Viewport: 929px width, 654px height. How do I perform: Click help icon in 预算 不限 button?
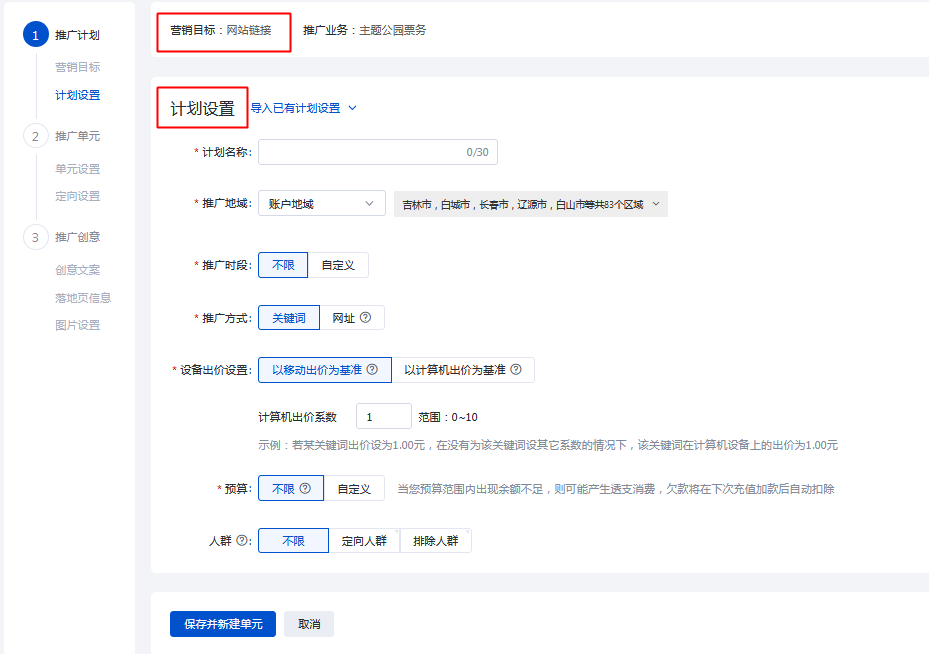[x=305, y=488]
